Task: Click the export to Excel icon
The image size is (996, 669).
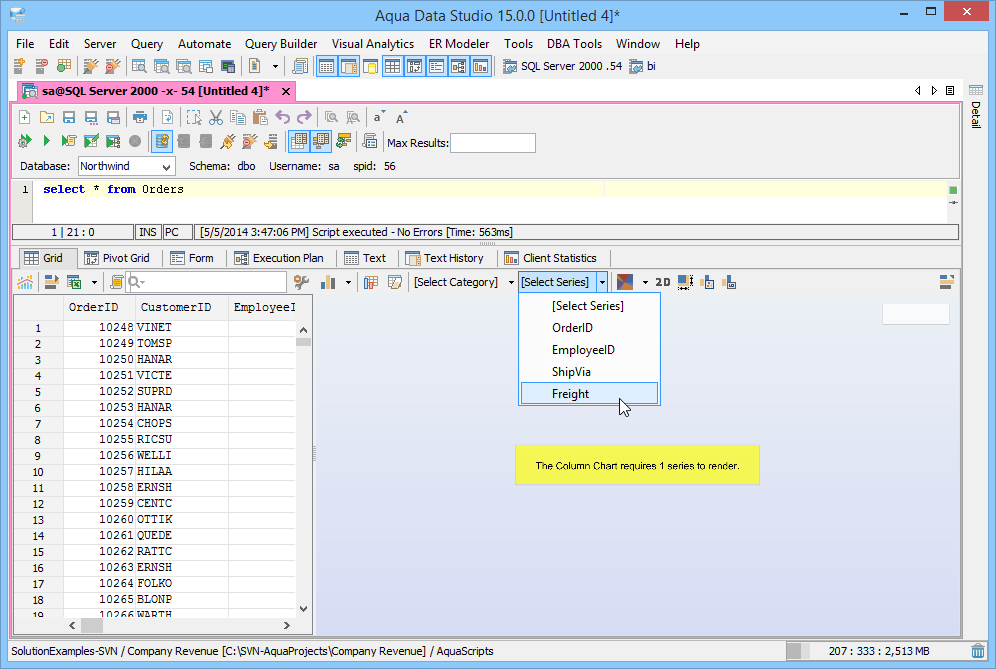Action: (74, 282)
